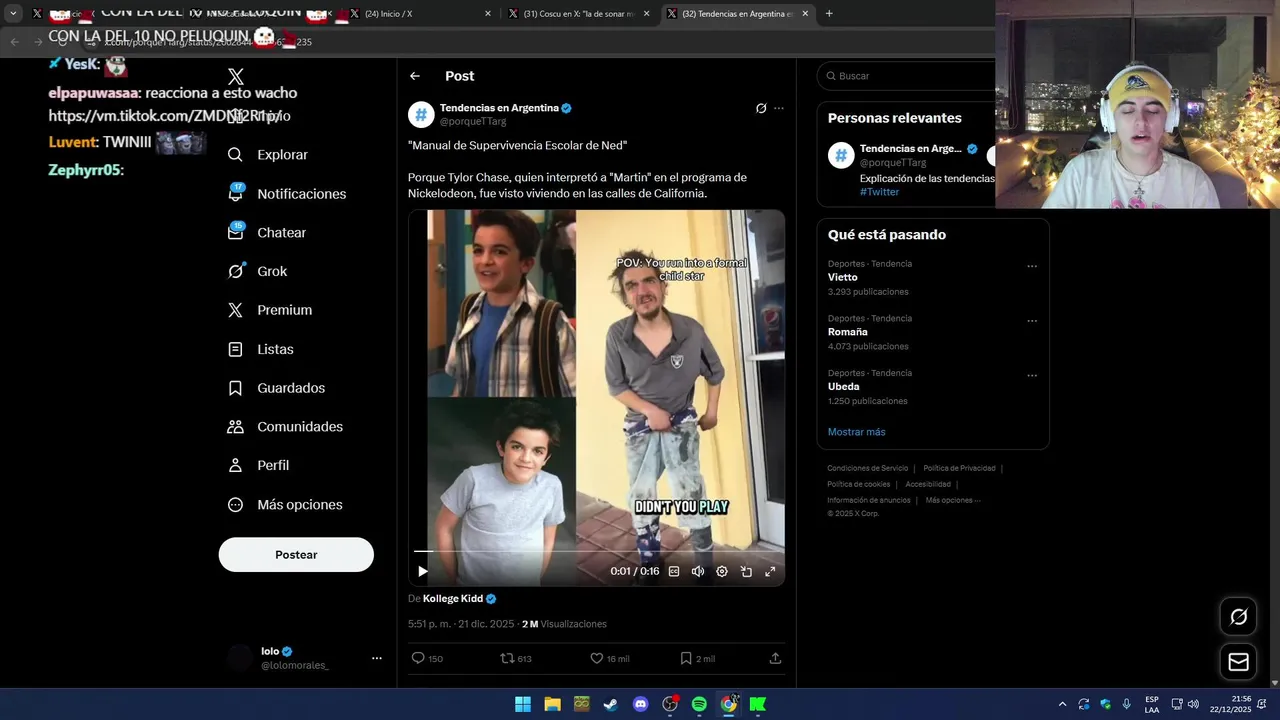Click the 2 M Visualizaciones count

click(564, 624)
